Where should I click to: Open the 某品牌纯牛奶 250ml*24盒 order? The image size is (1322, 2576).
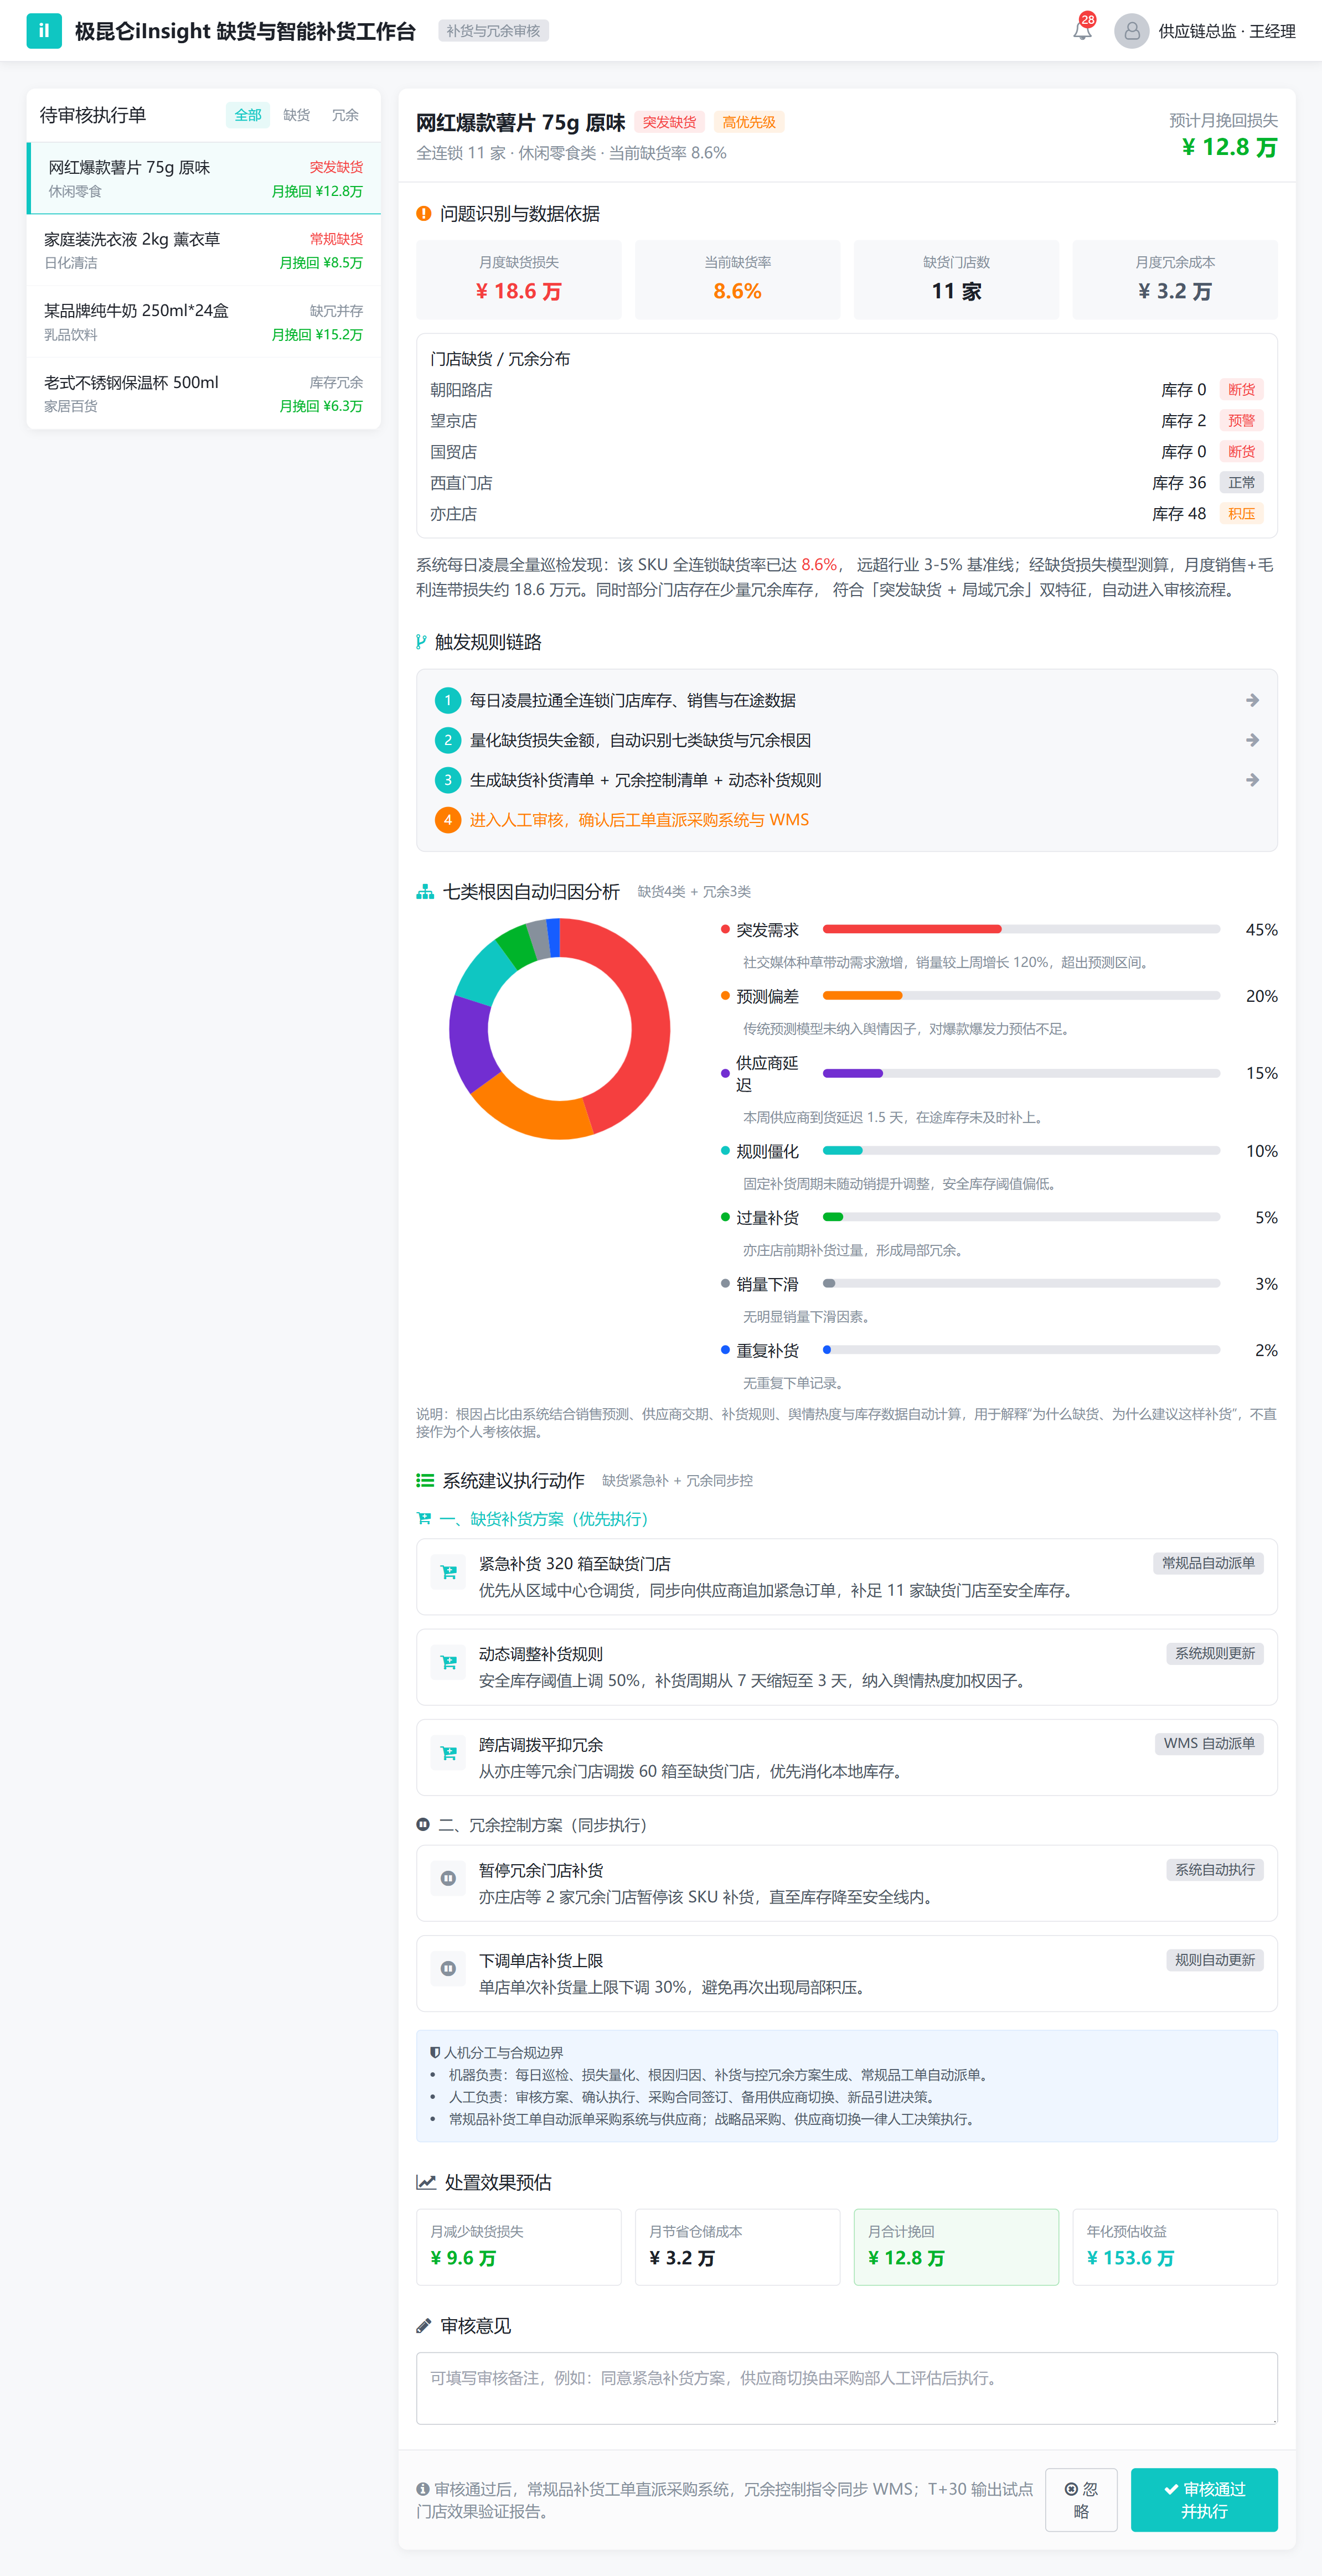point(204,322)
